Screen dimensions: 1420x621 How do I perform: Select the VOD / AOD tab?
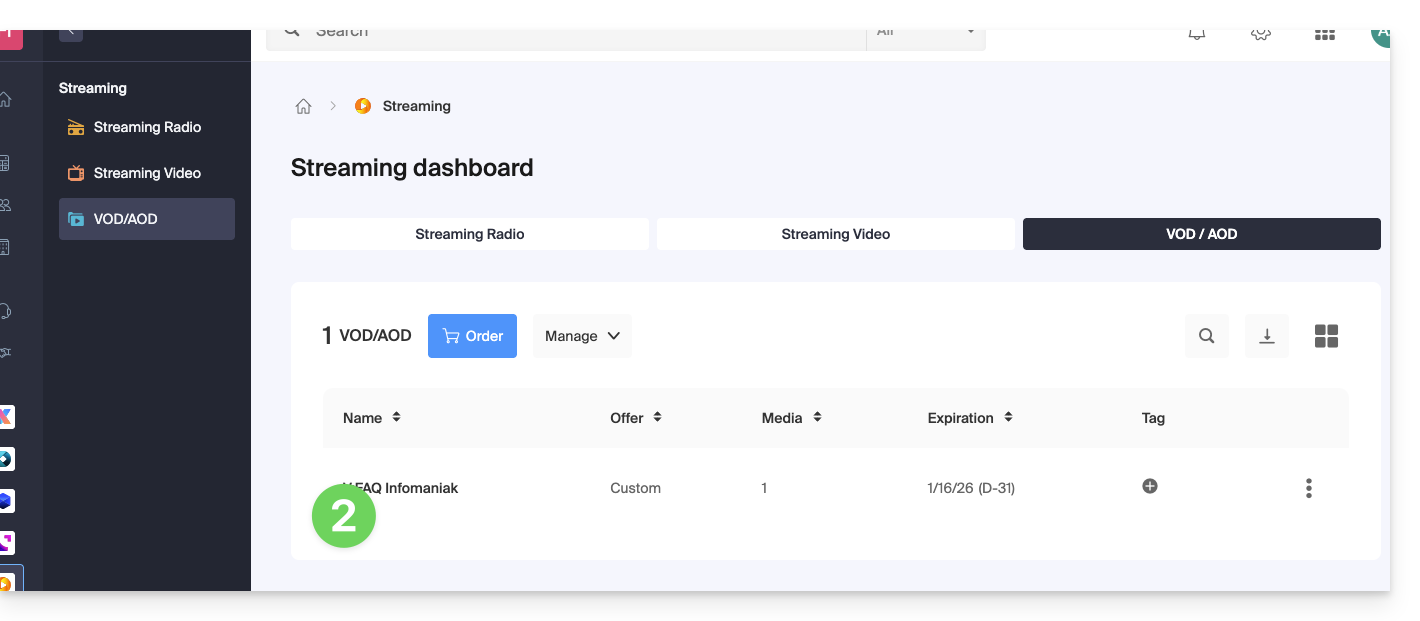pyautogui.click(x=1201, y=234)
